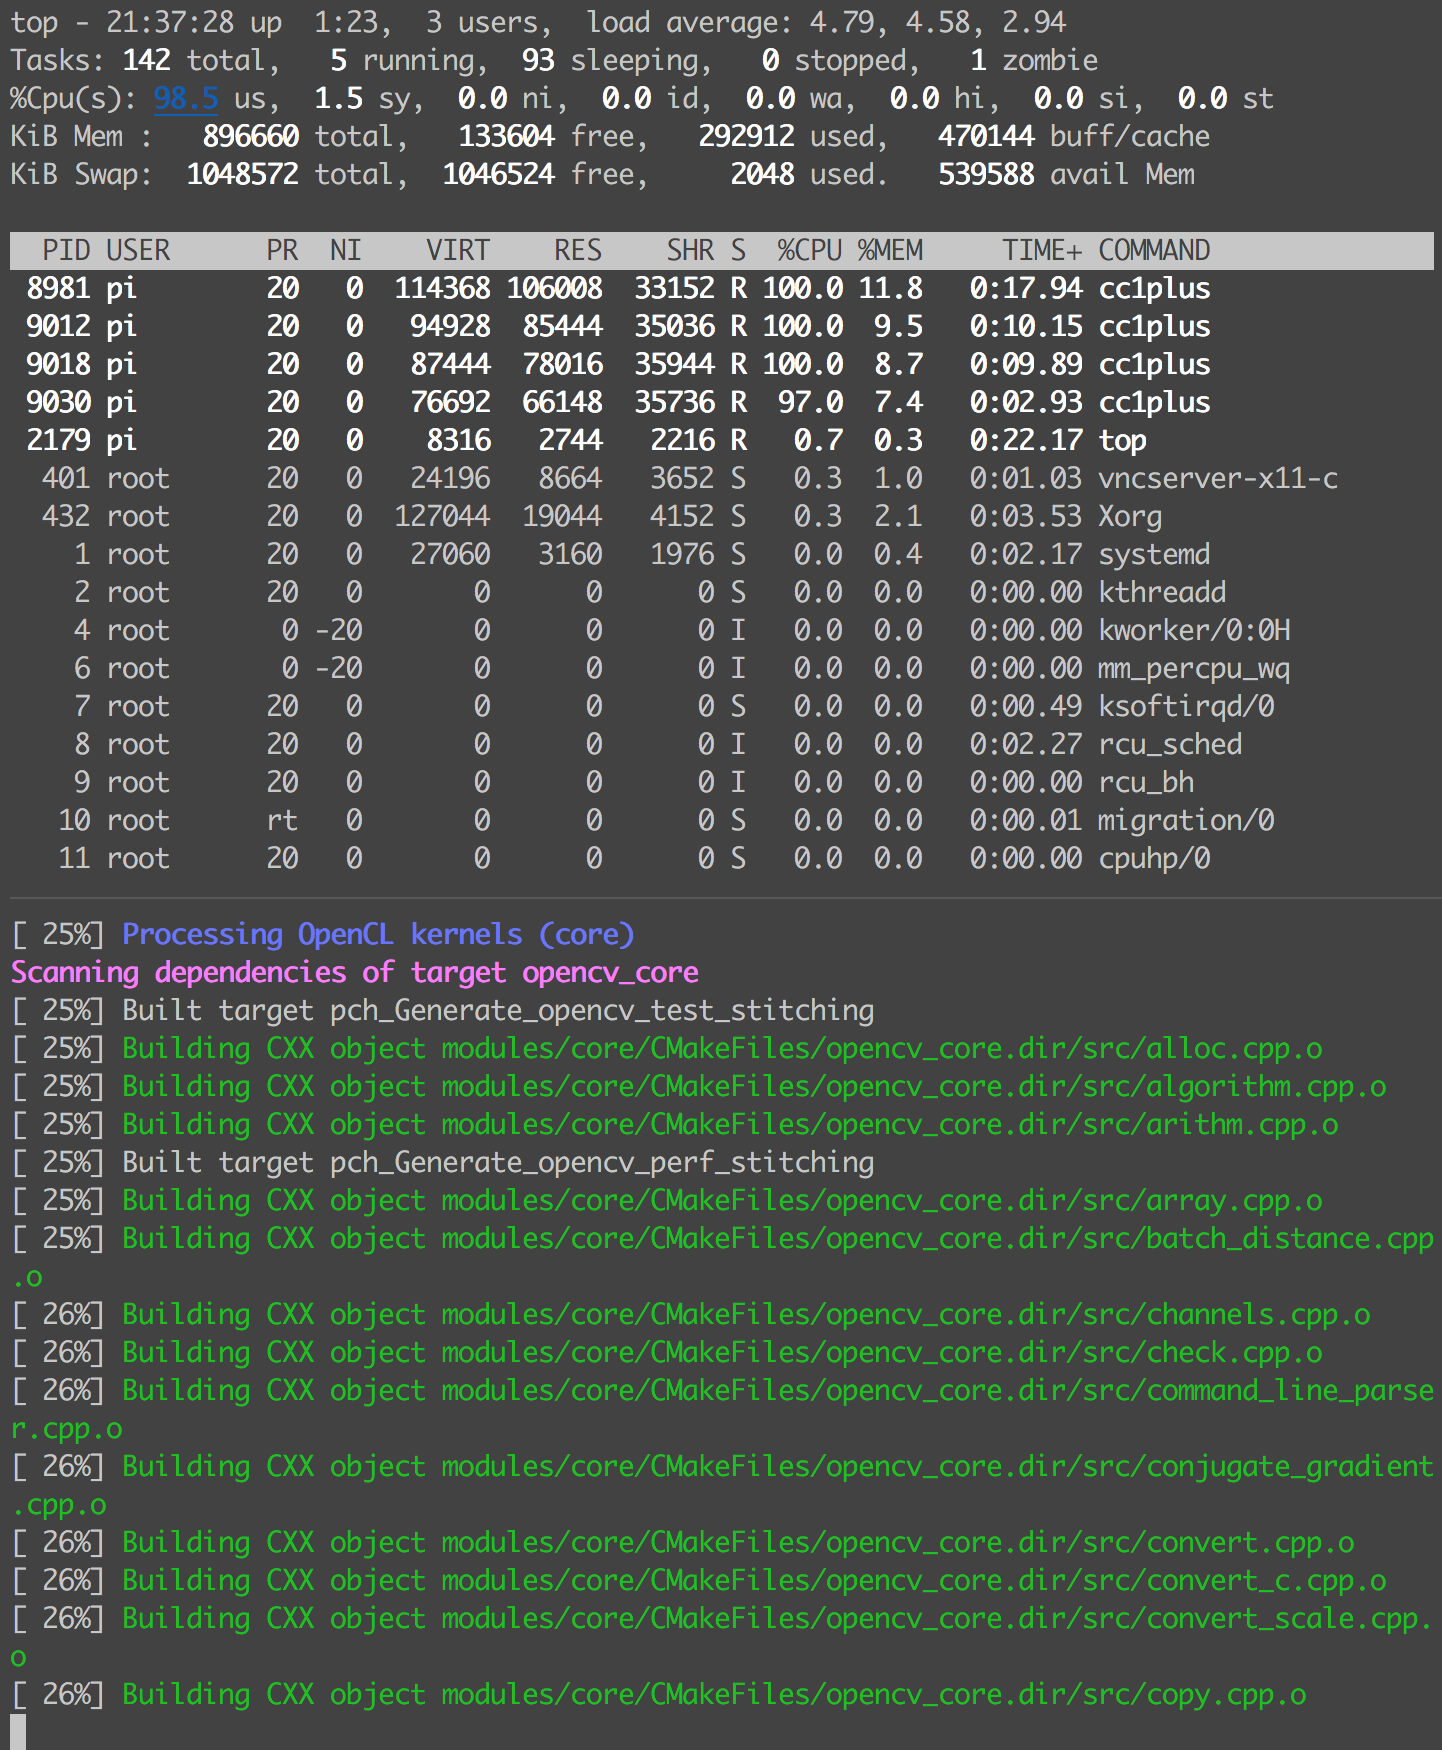Select the PID column header
The width and height of the screenshot is (1442, 1750).
coord(66,250)
